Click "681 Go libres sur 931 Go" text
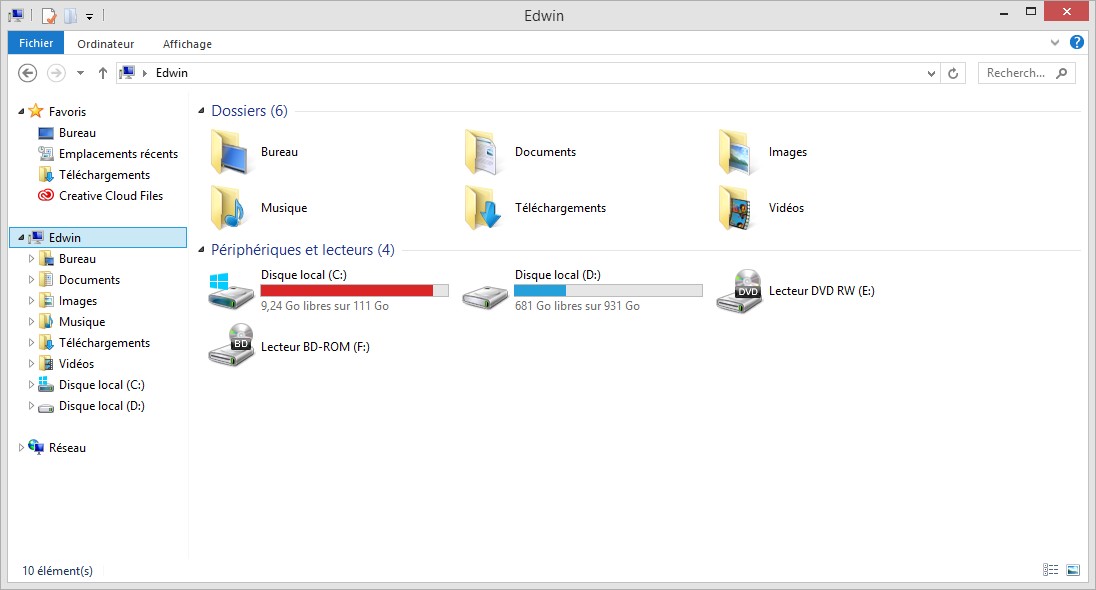This screenshot has height=590, width=1096. tap(577, 305)
